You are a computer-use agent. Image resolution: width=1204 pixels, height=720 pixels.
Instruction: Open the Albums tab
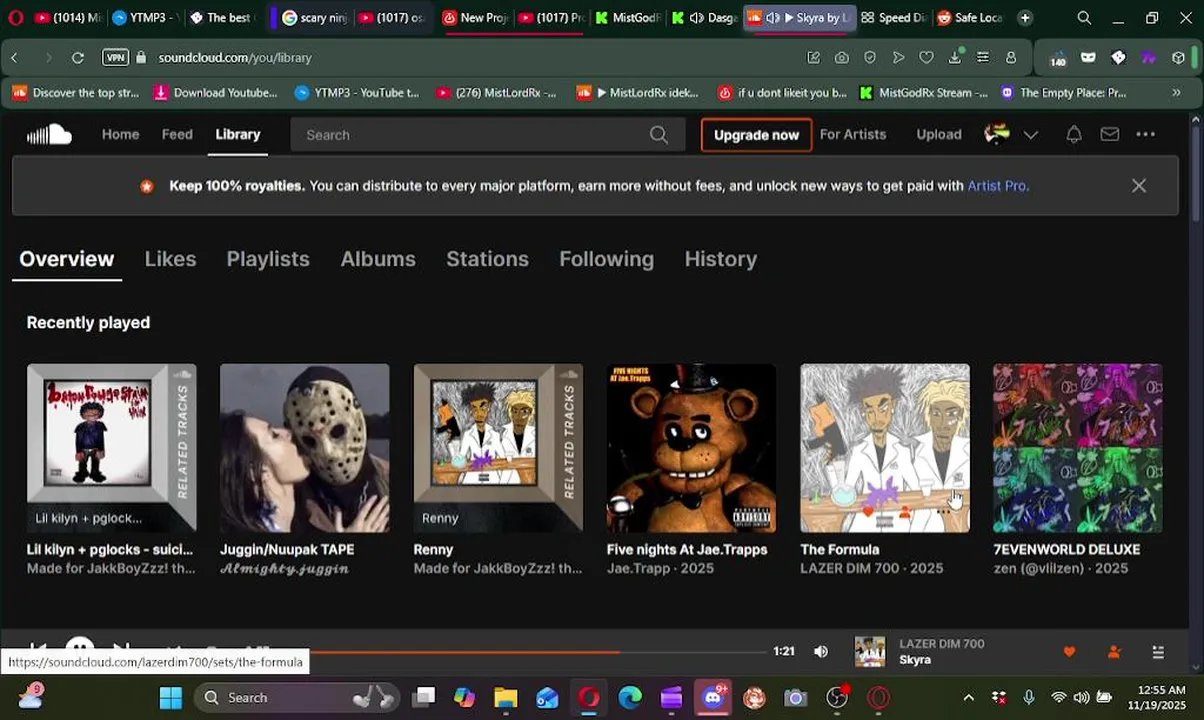click(378, 259)
